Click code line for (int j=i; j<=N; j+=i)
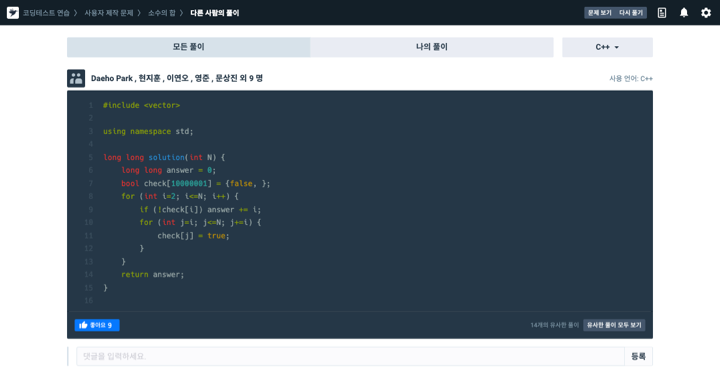This screenshot has width=720, height=375. coord(200,223)
